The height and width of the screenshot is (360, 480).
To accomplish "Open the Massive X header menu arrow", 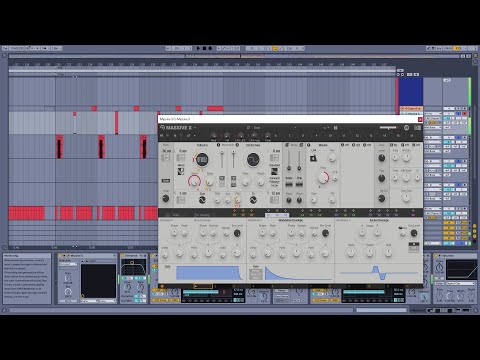I will pos(195,128).
